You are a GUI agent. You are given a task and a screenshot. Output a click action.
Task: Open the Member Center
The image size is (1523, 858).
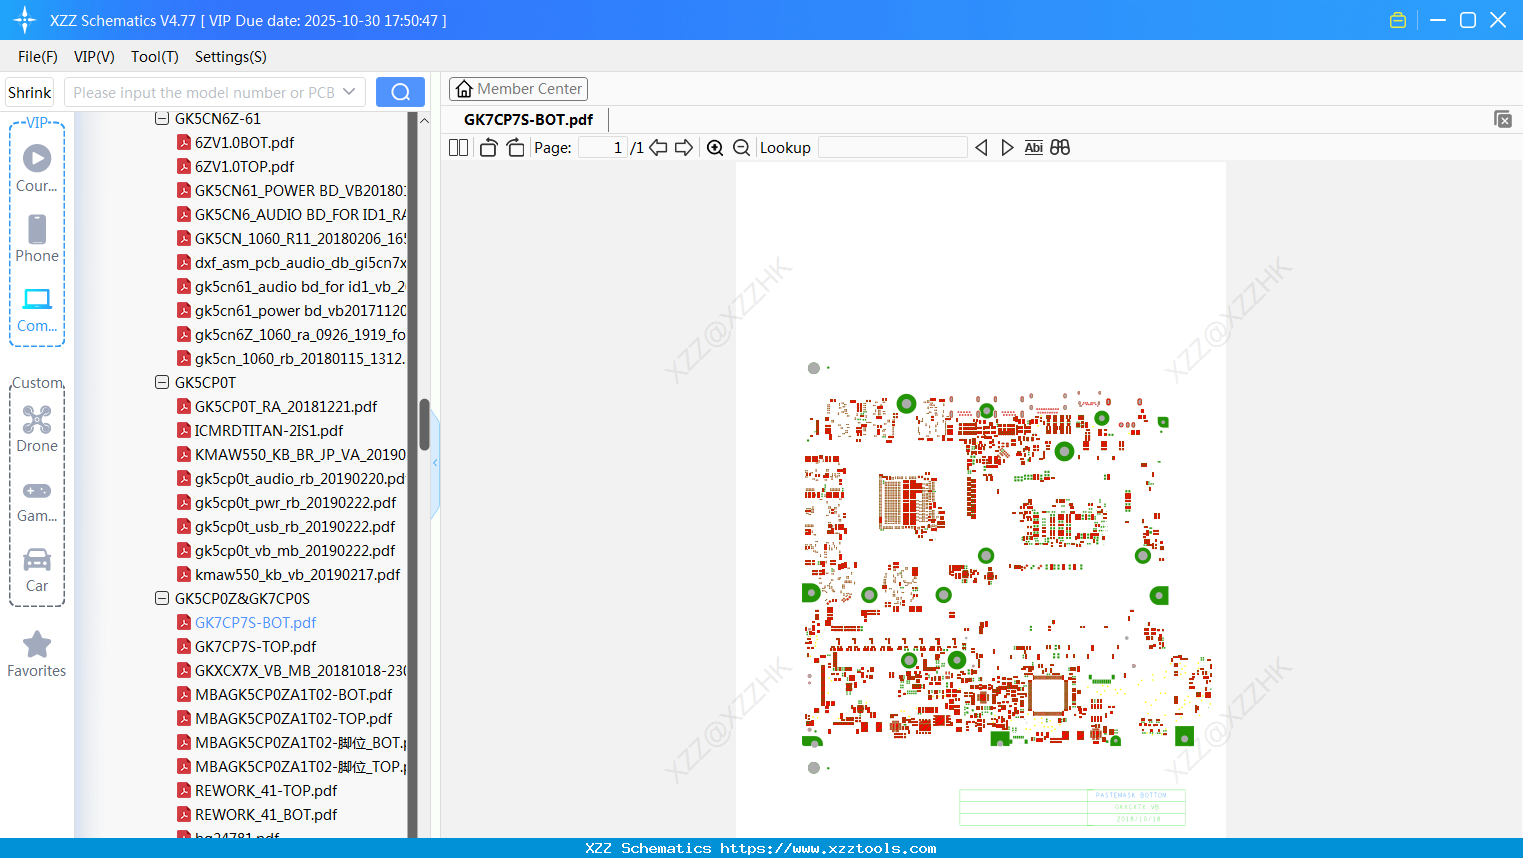pyautogui.click(x=518, y=89)
